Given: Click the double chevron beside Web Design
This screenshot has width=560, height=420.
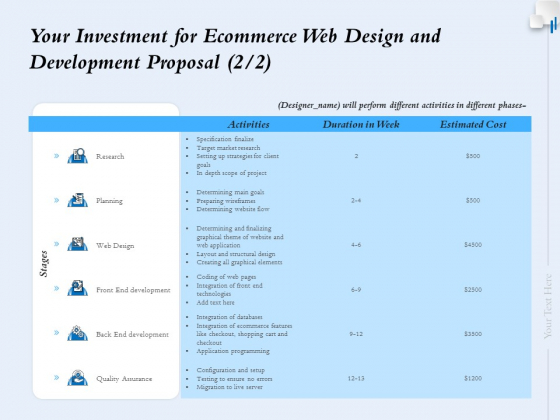Looking at the screenshot, I should [x=56, y=244].
